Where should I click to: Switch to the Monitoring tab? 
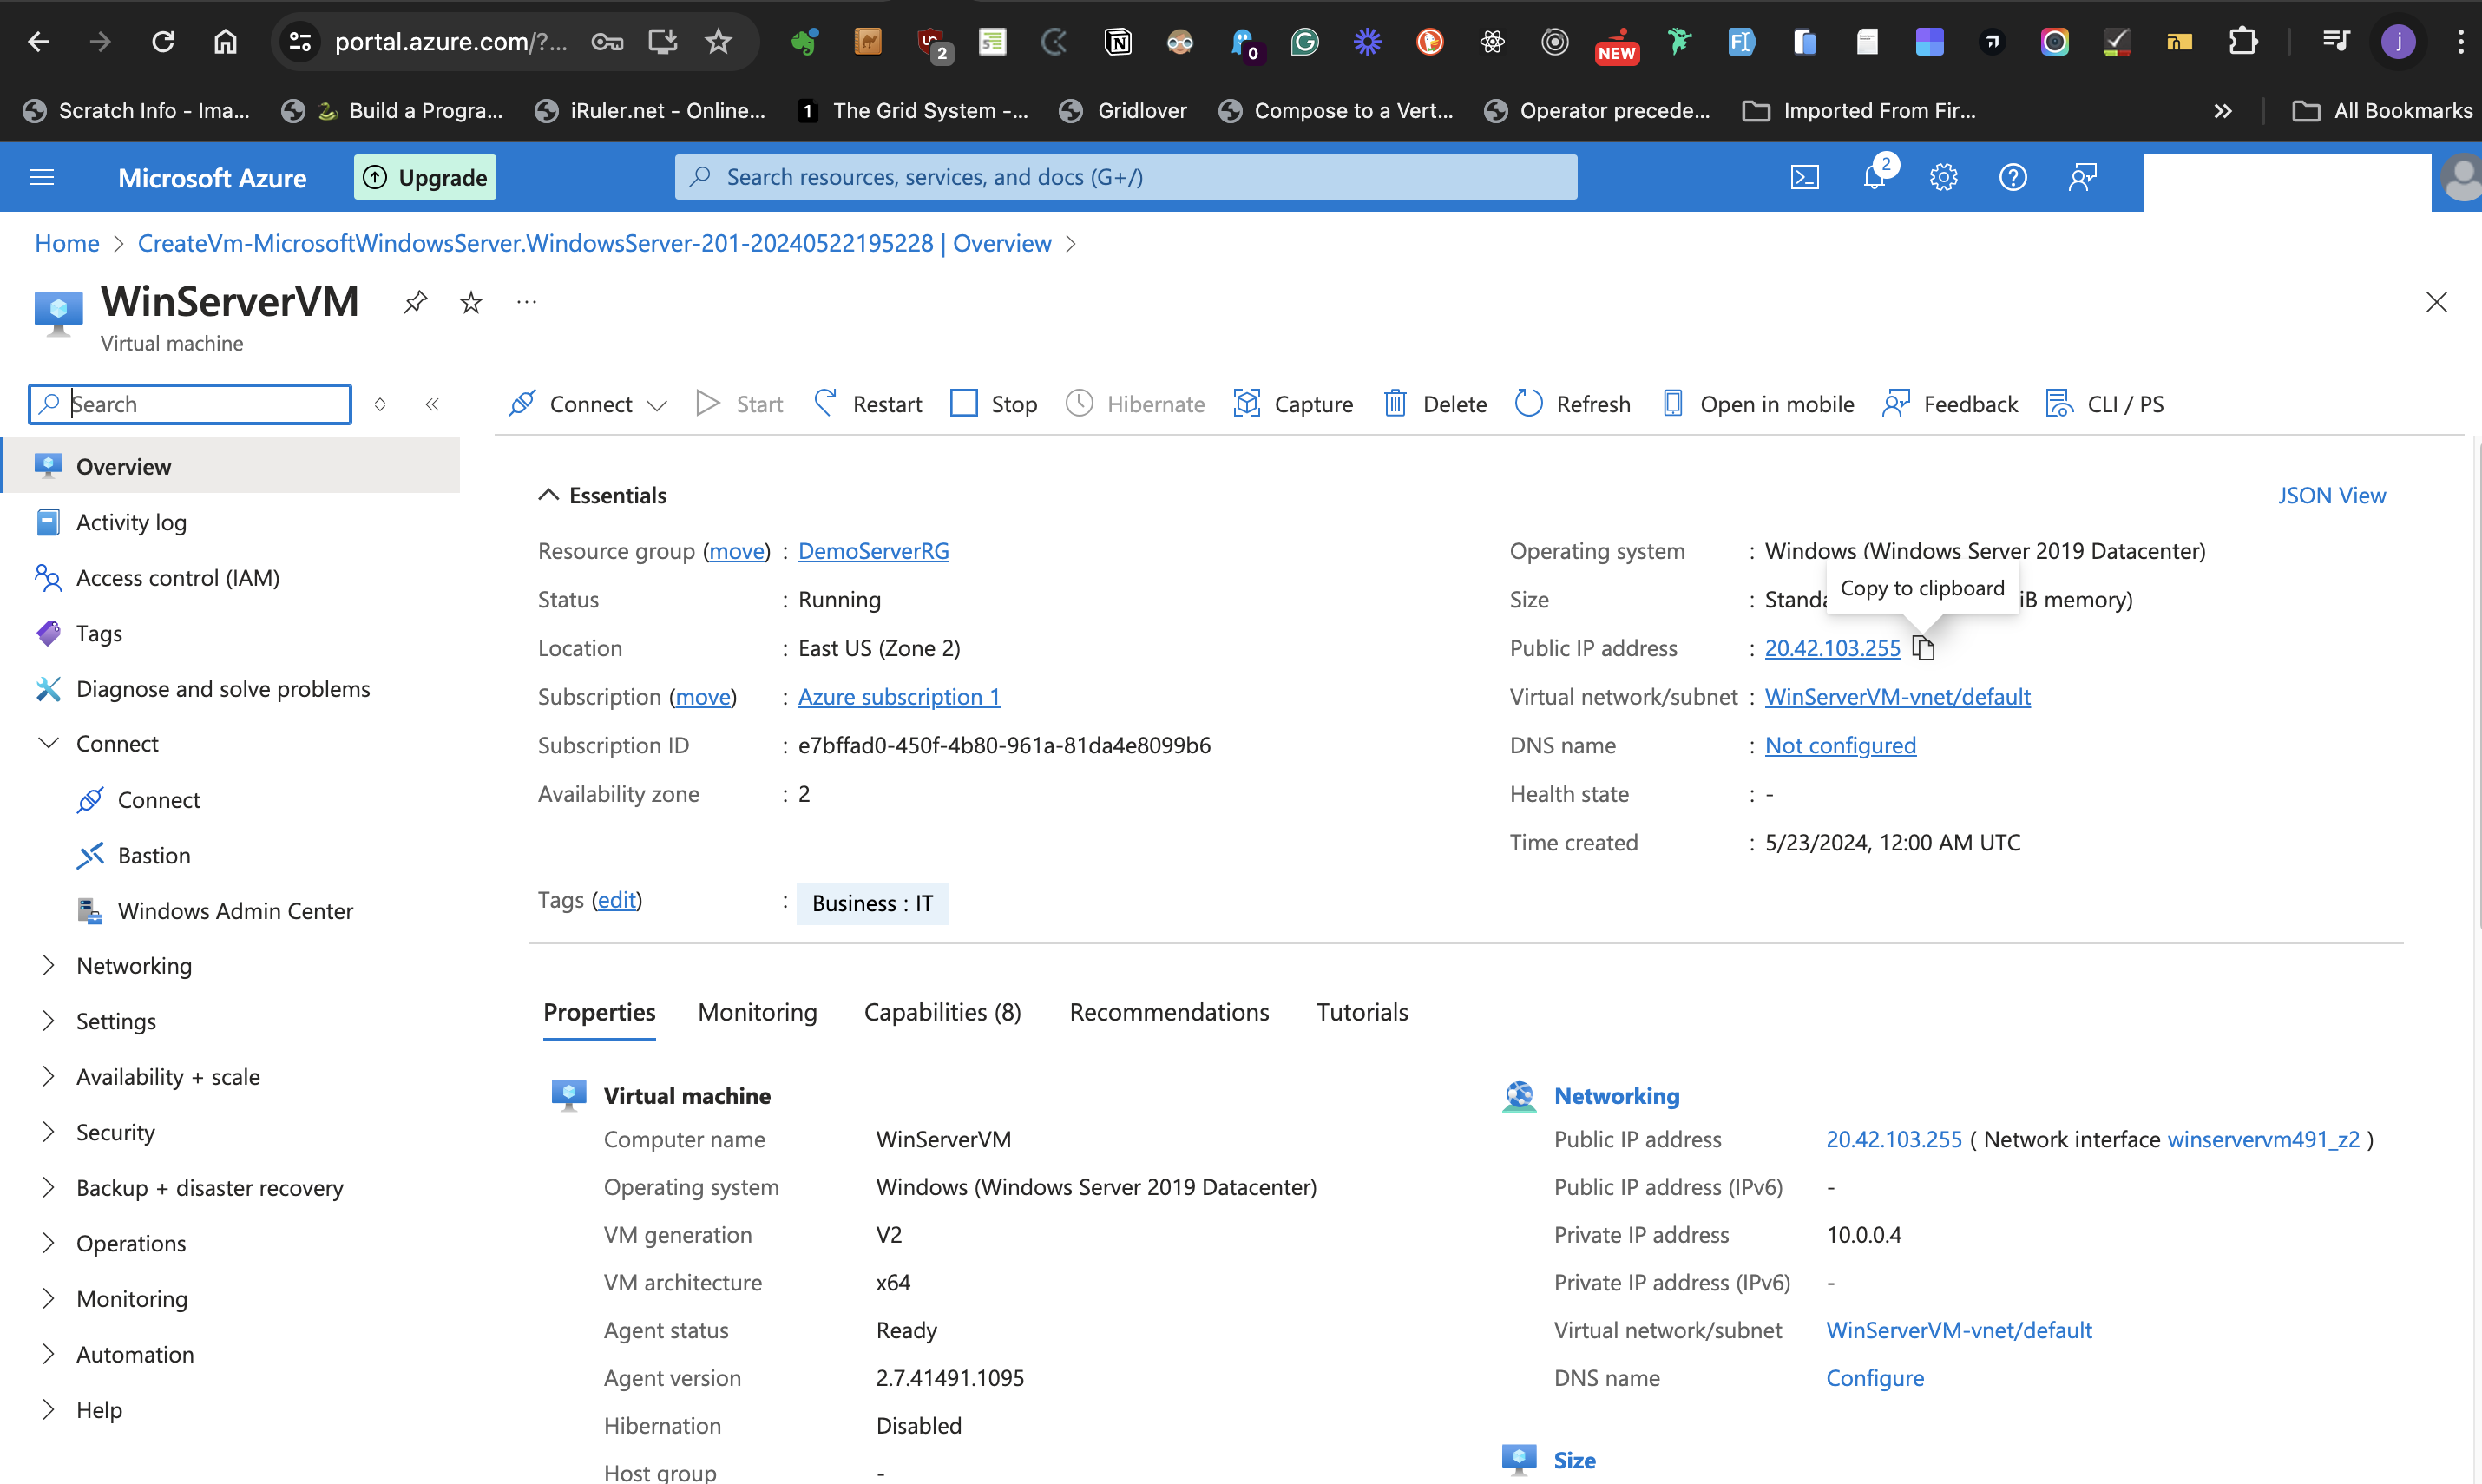tap(757, 1011)
